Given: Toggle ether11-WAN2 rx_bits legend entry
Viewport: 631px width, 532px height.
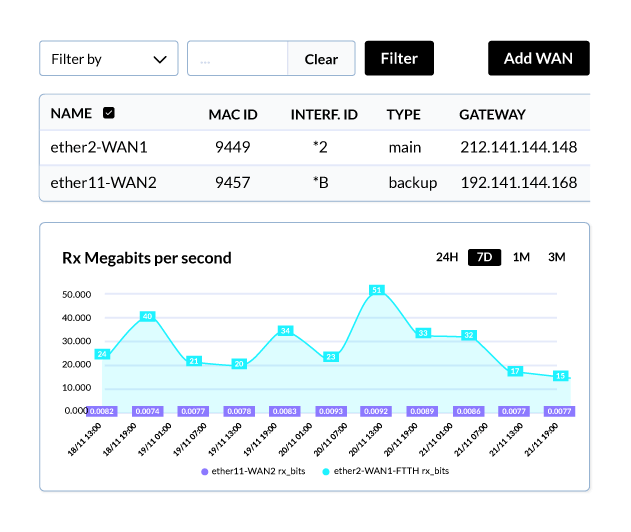Looking at the screenshot, I should [x=253, y=471].
